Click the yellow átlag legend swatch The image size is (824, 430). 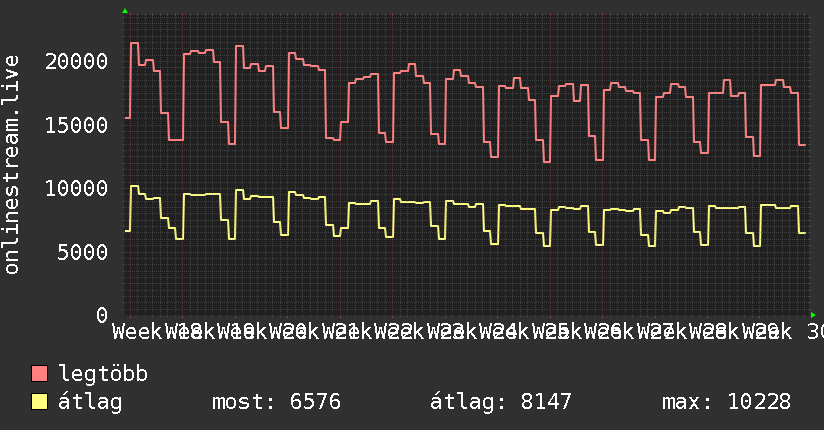[x=39, y=402]
